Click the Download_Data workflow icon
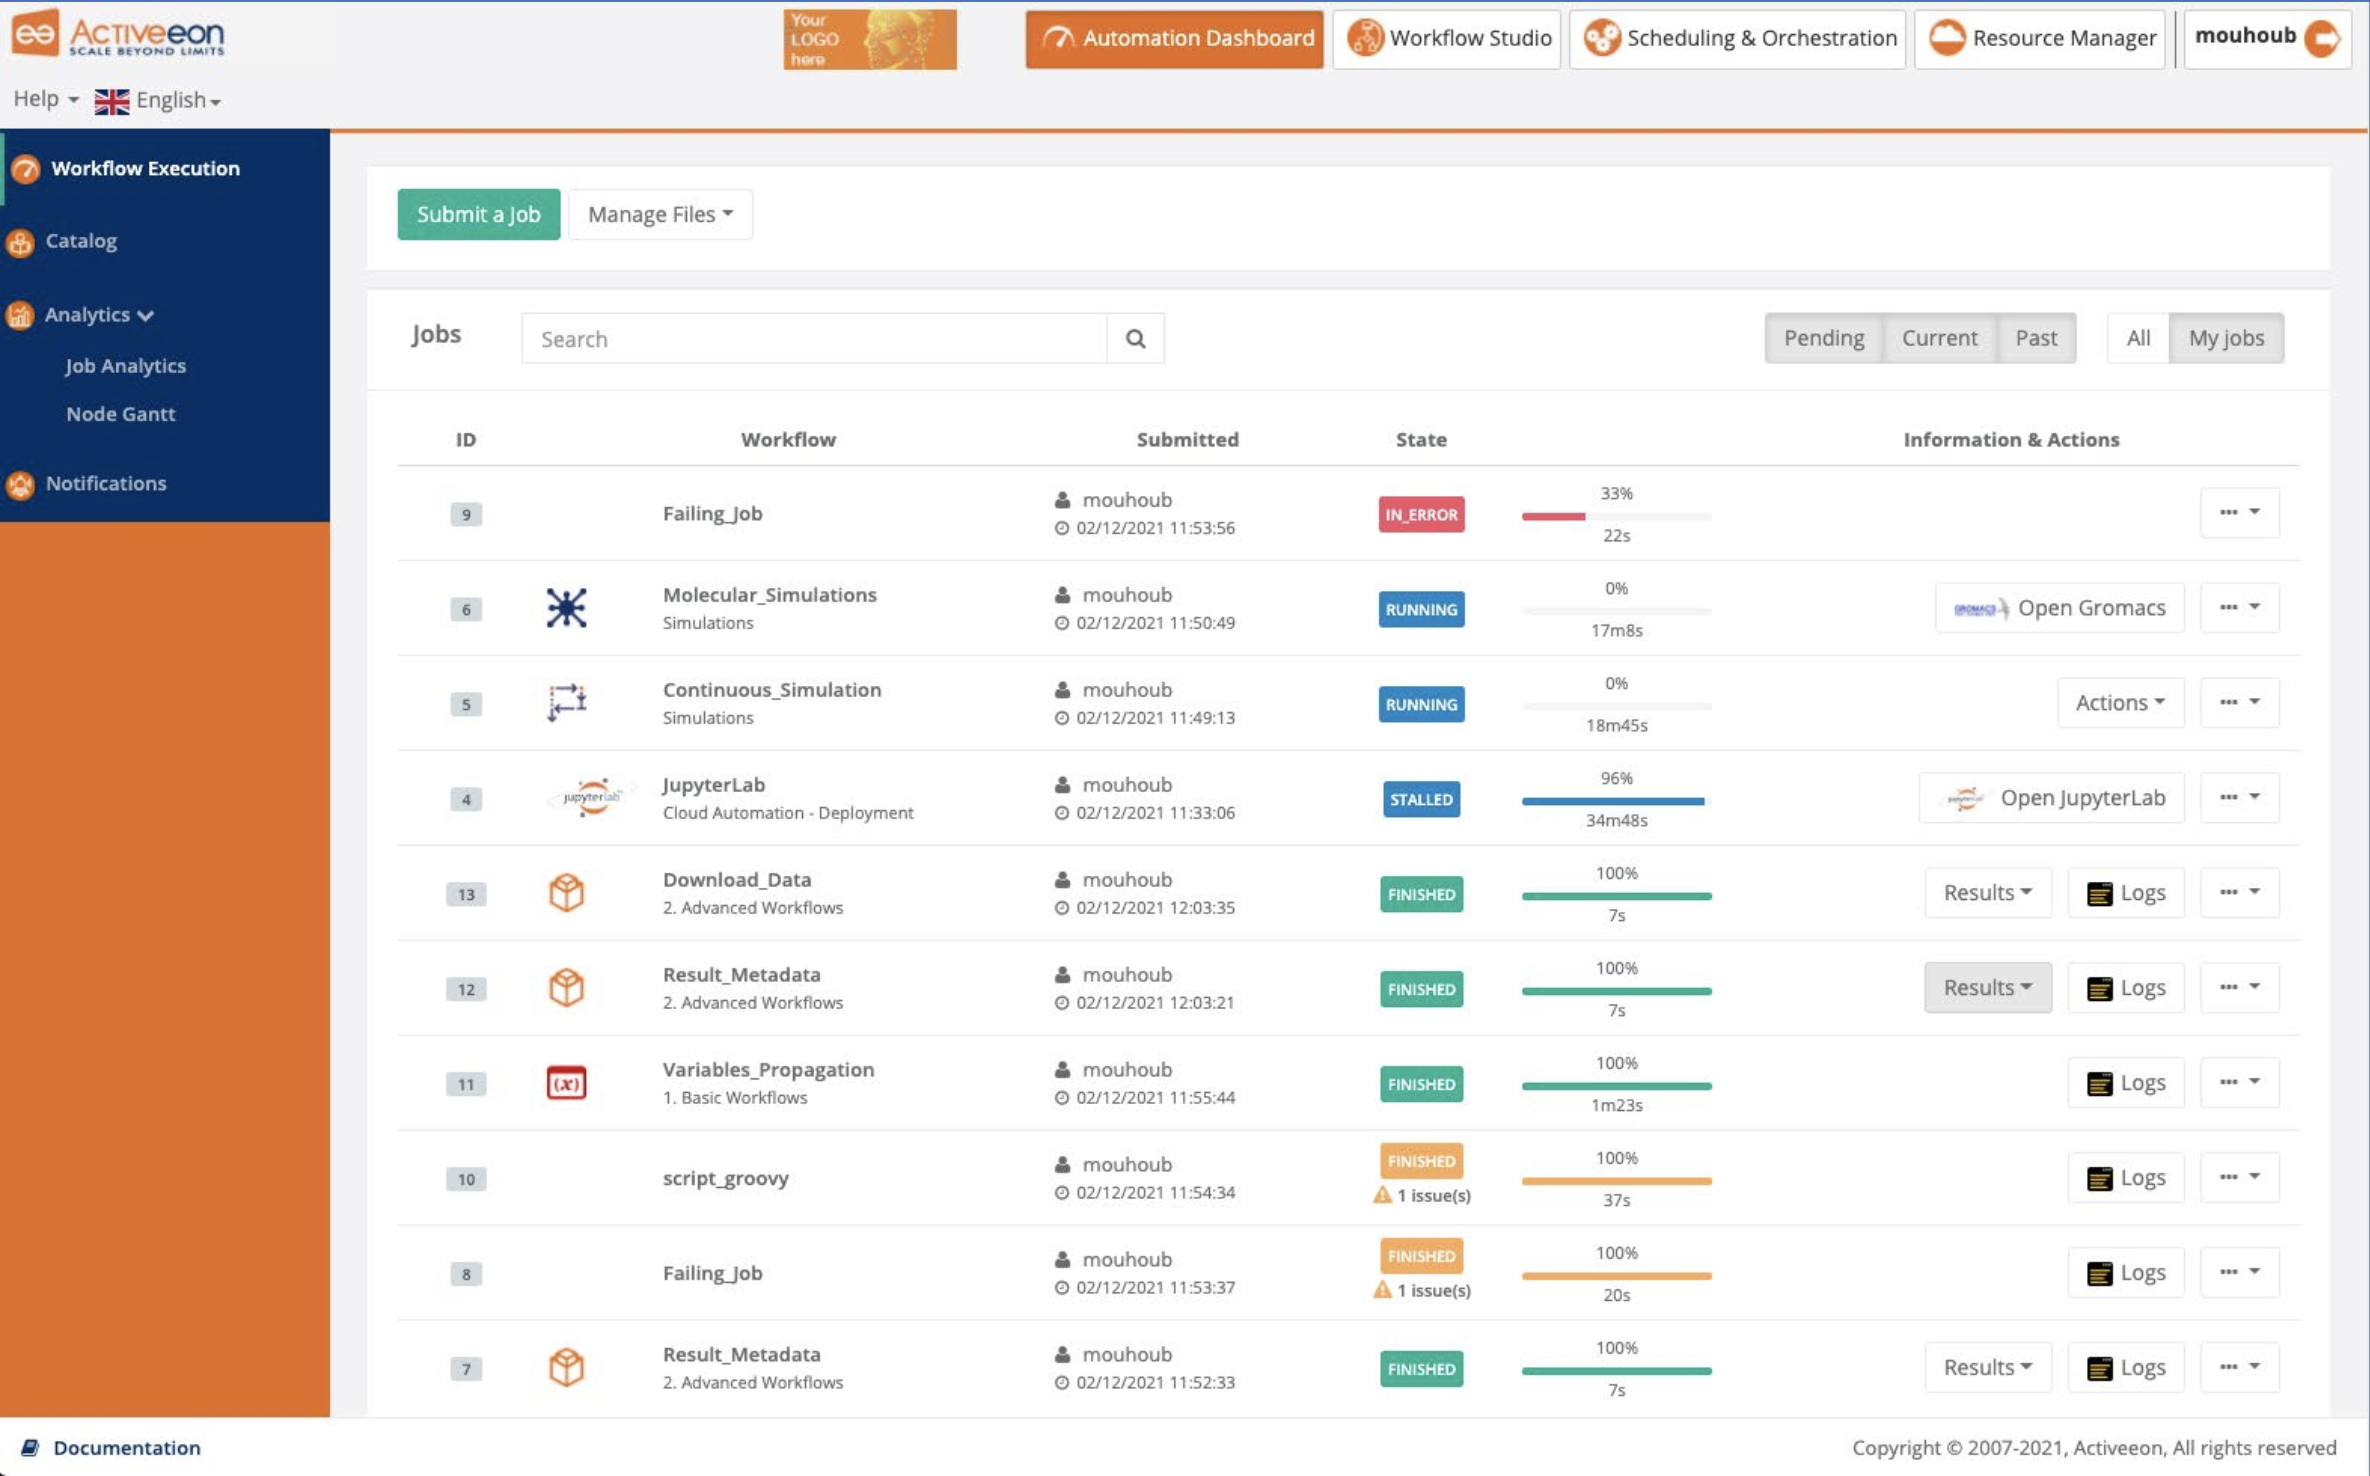Viewport: 2370px width, 1476px height. [x=568, y=891]
